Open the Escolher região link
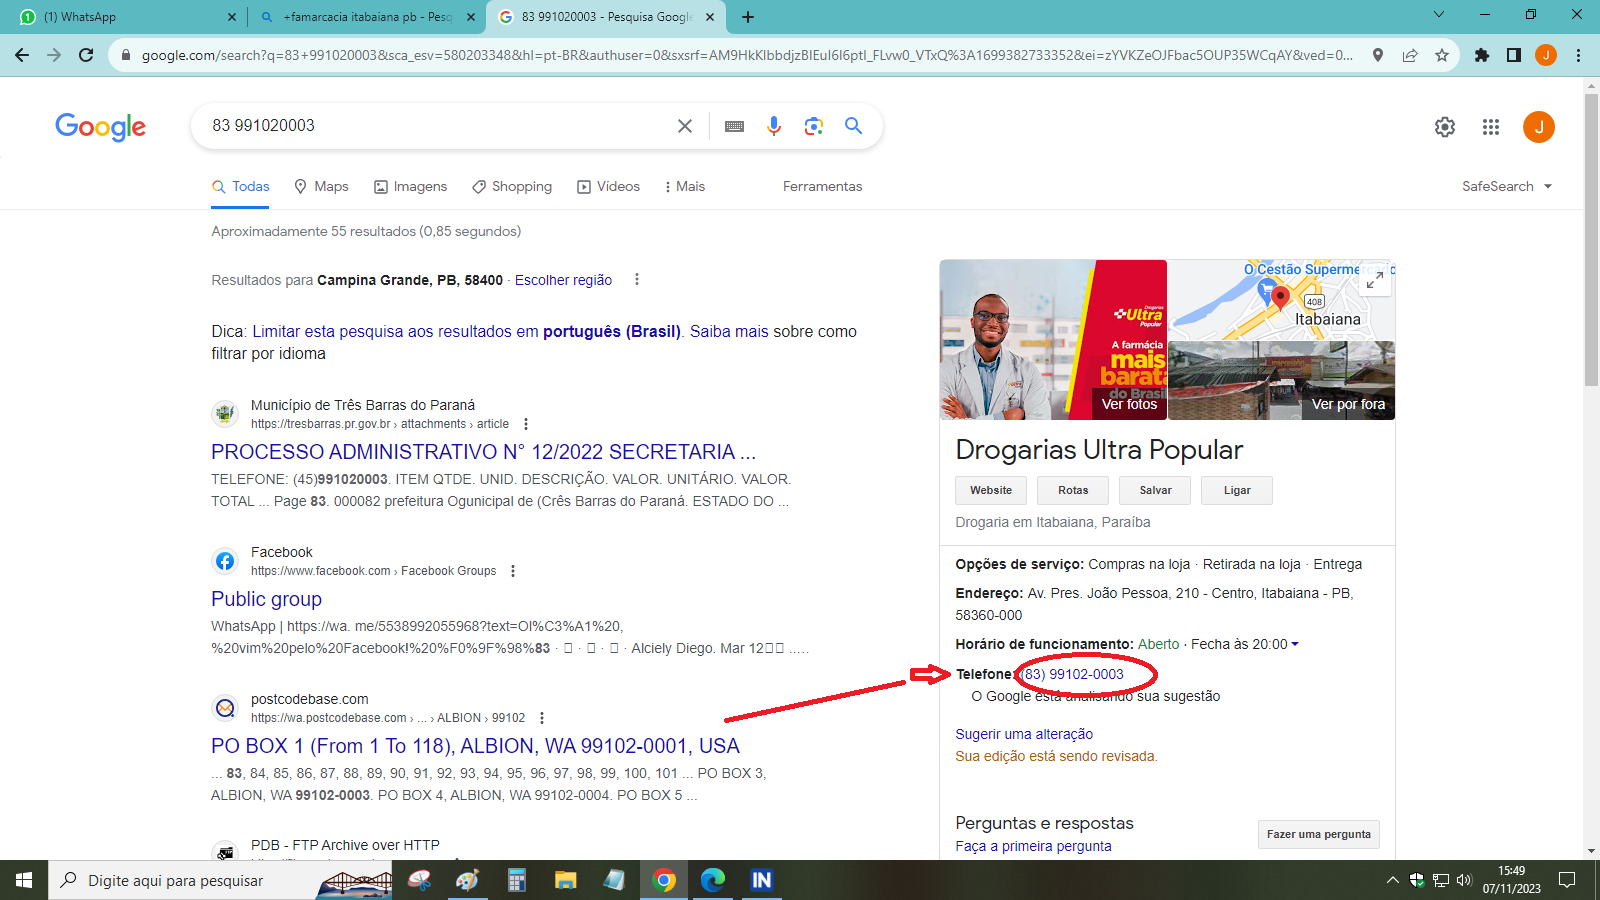The height and width of the screenshot is (900, 1600). (x=563, y=280)
